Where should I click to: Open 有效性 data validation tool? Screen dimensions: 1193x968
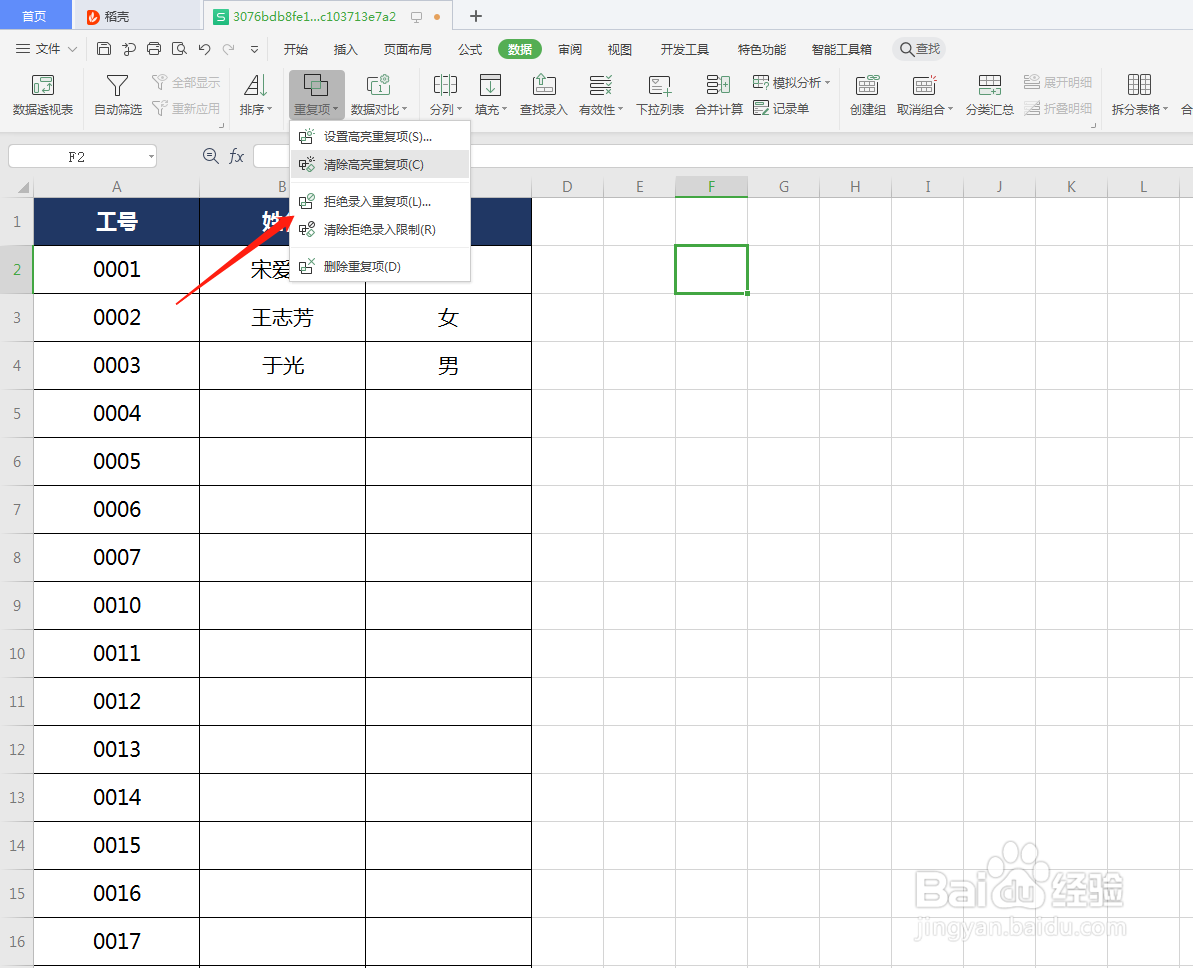[600, 95]
